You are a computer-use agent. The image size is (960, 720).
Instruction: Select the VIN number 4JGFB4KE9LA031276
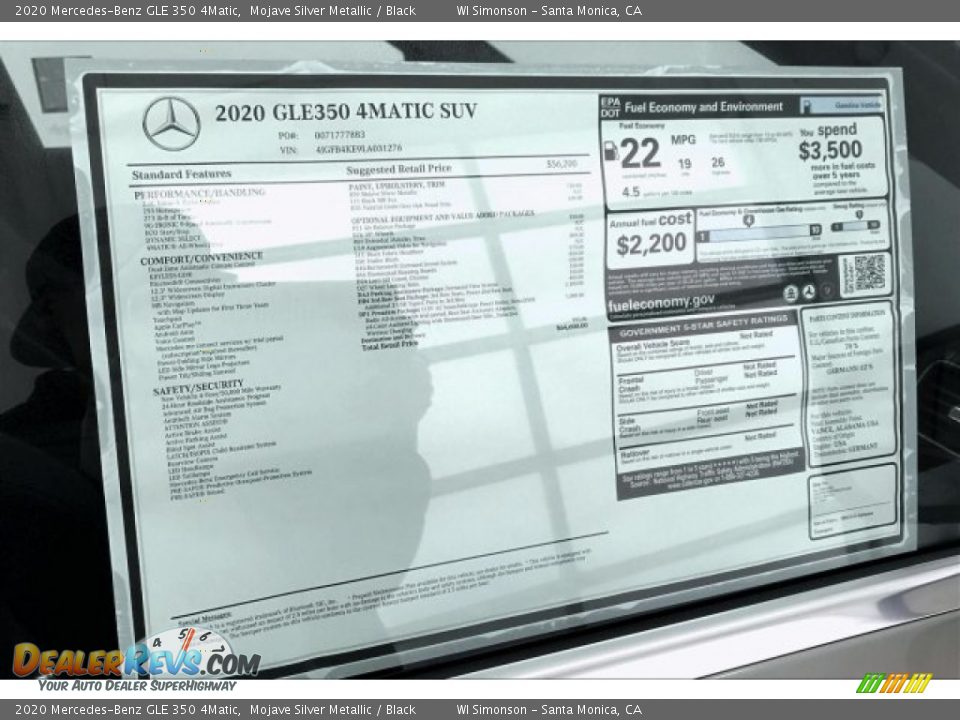click(x=359, y=148)
